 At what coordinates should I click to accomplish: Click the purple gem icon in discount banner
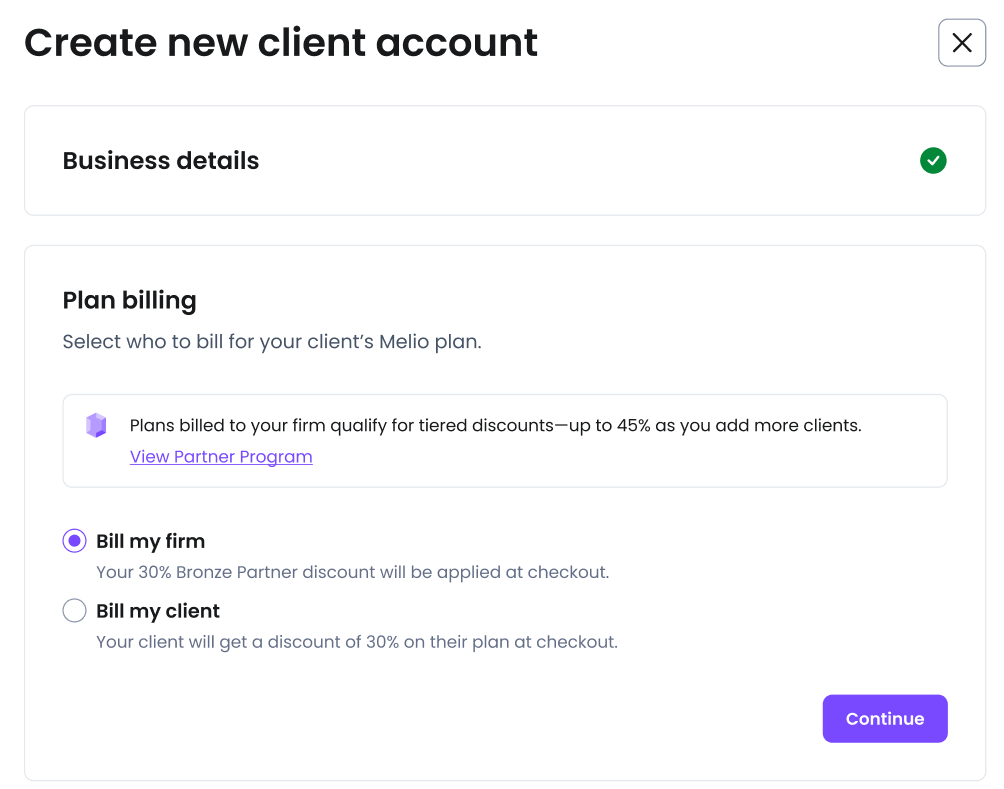96,425
